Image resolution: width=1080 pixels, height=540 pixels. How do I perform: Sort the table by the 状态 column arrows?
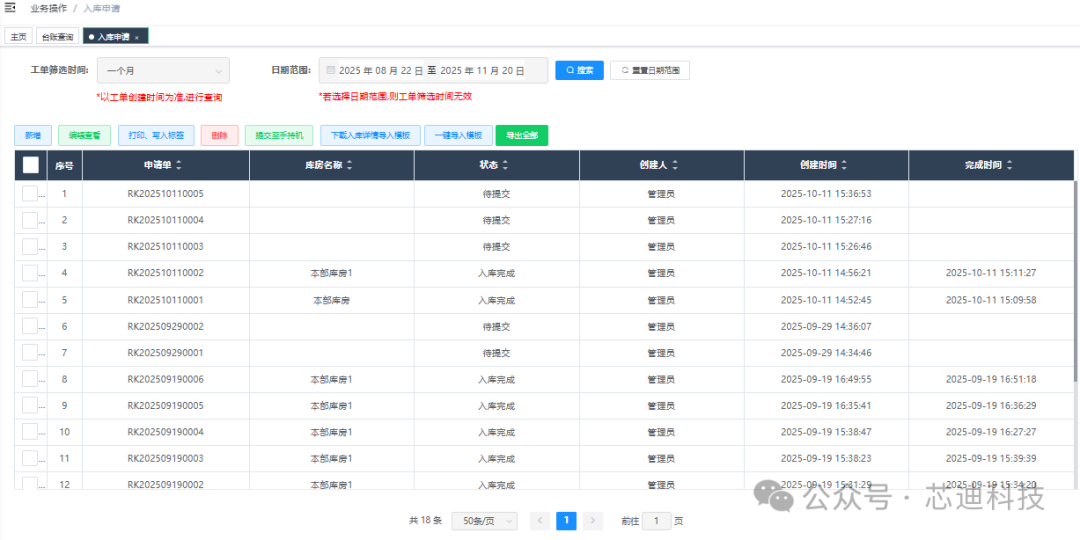[x=506, y=165]
